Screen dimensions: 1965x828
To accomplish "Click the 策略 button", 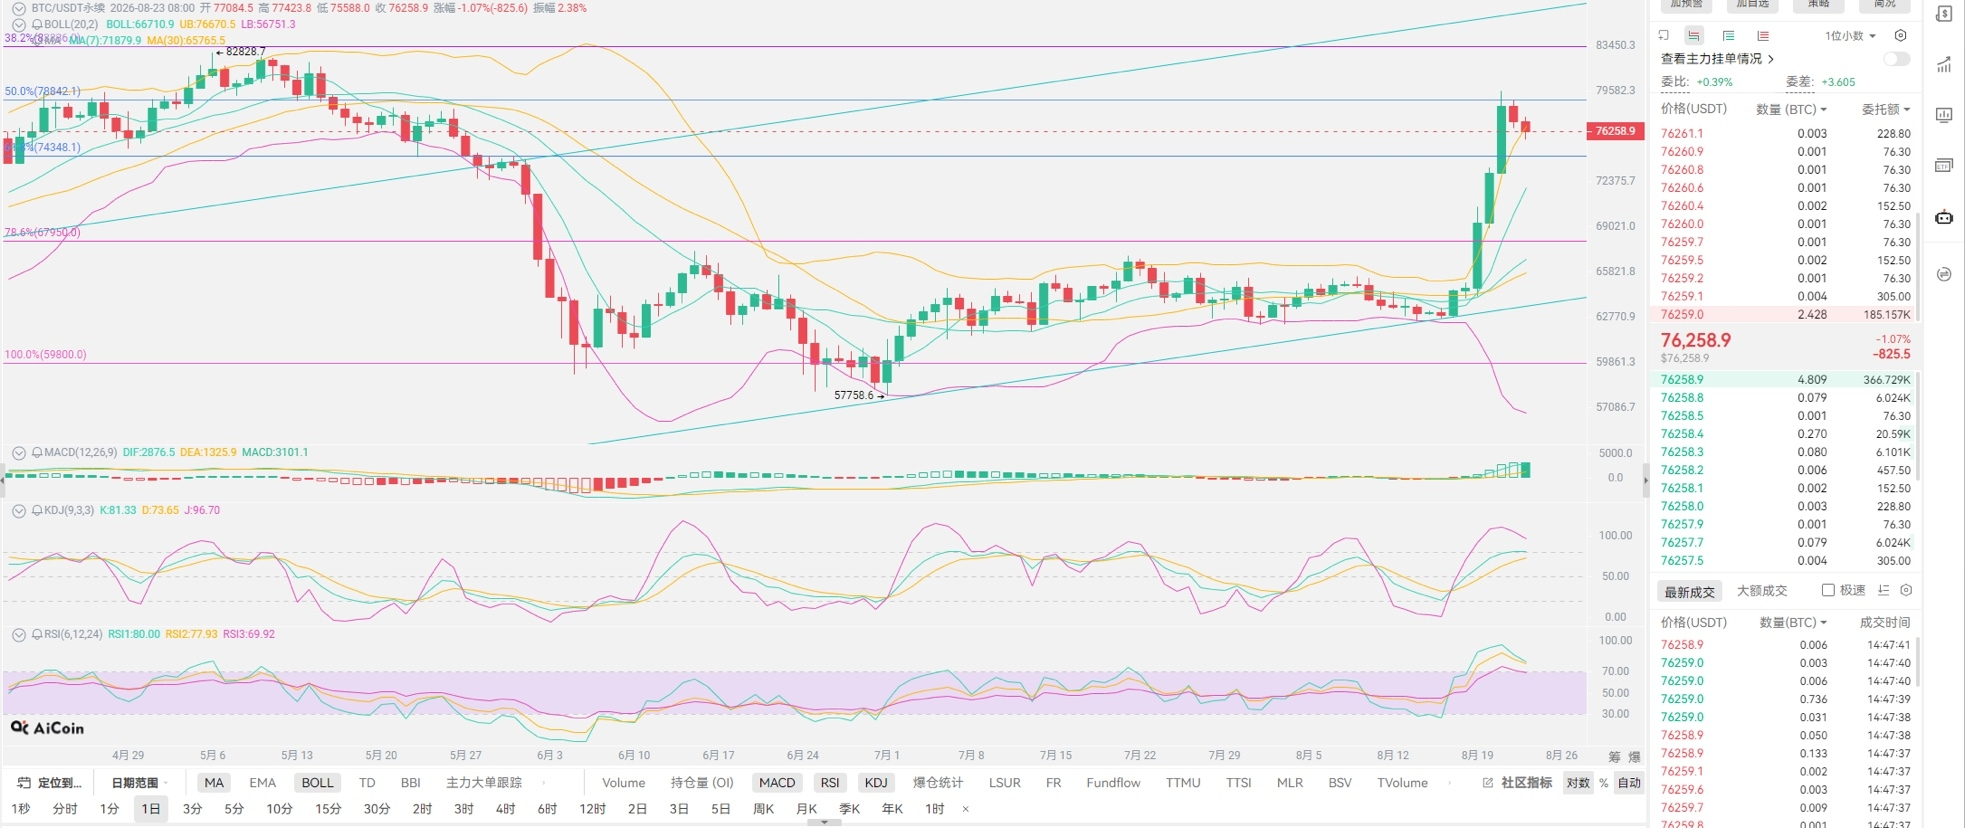I will [1819, 5].
